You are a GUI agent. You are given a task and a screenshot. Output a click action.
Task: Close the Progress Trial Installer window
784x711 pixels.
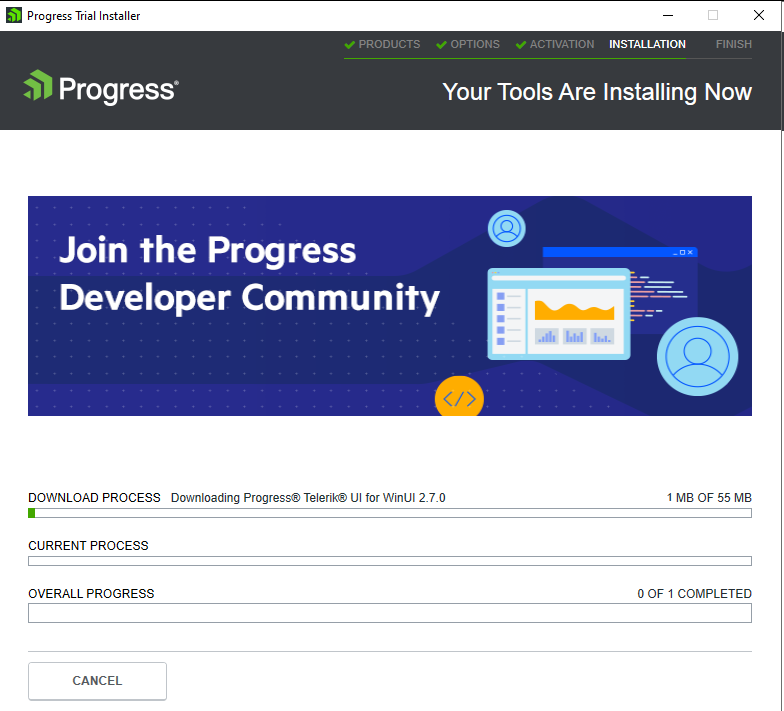click(758, 16)
